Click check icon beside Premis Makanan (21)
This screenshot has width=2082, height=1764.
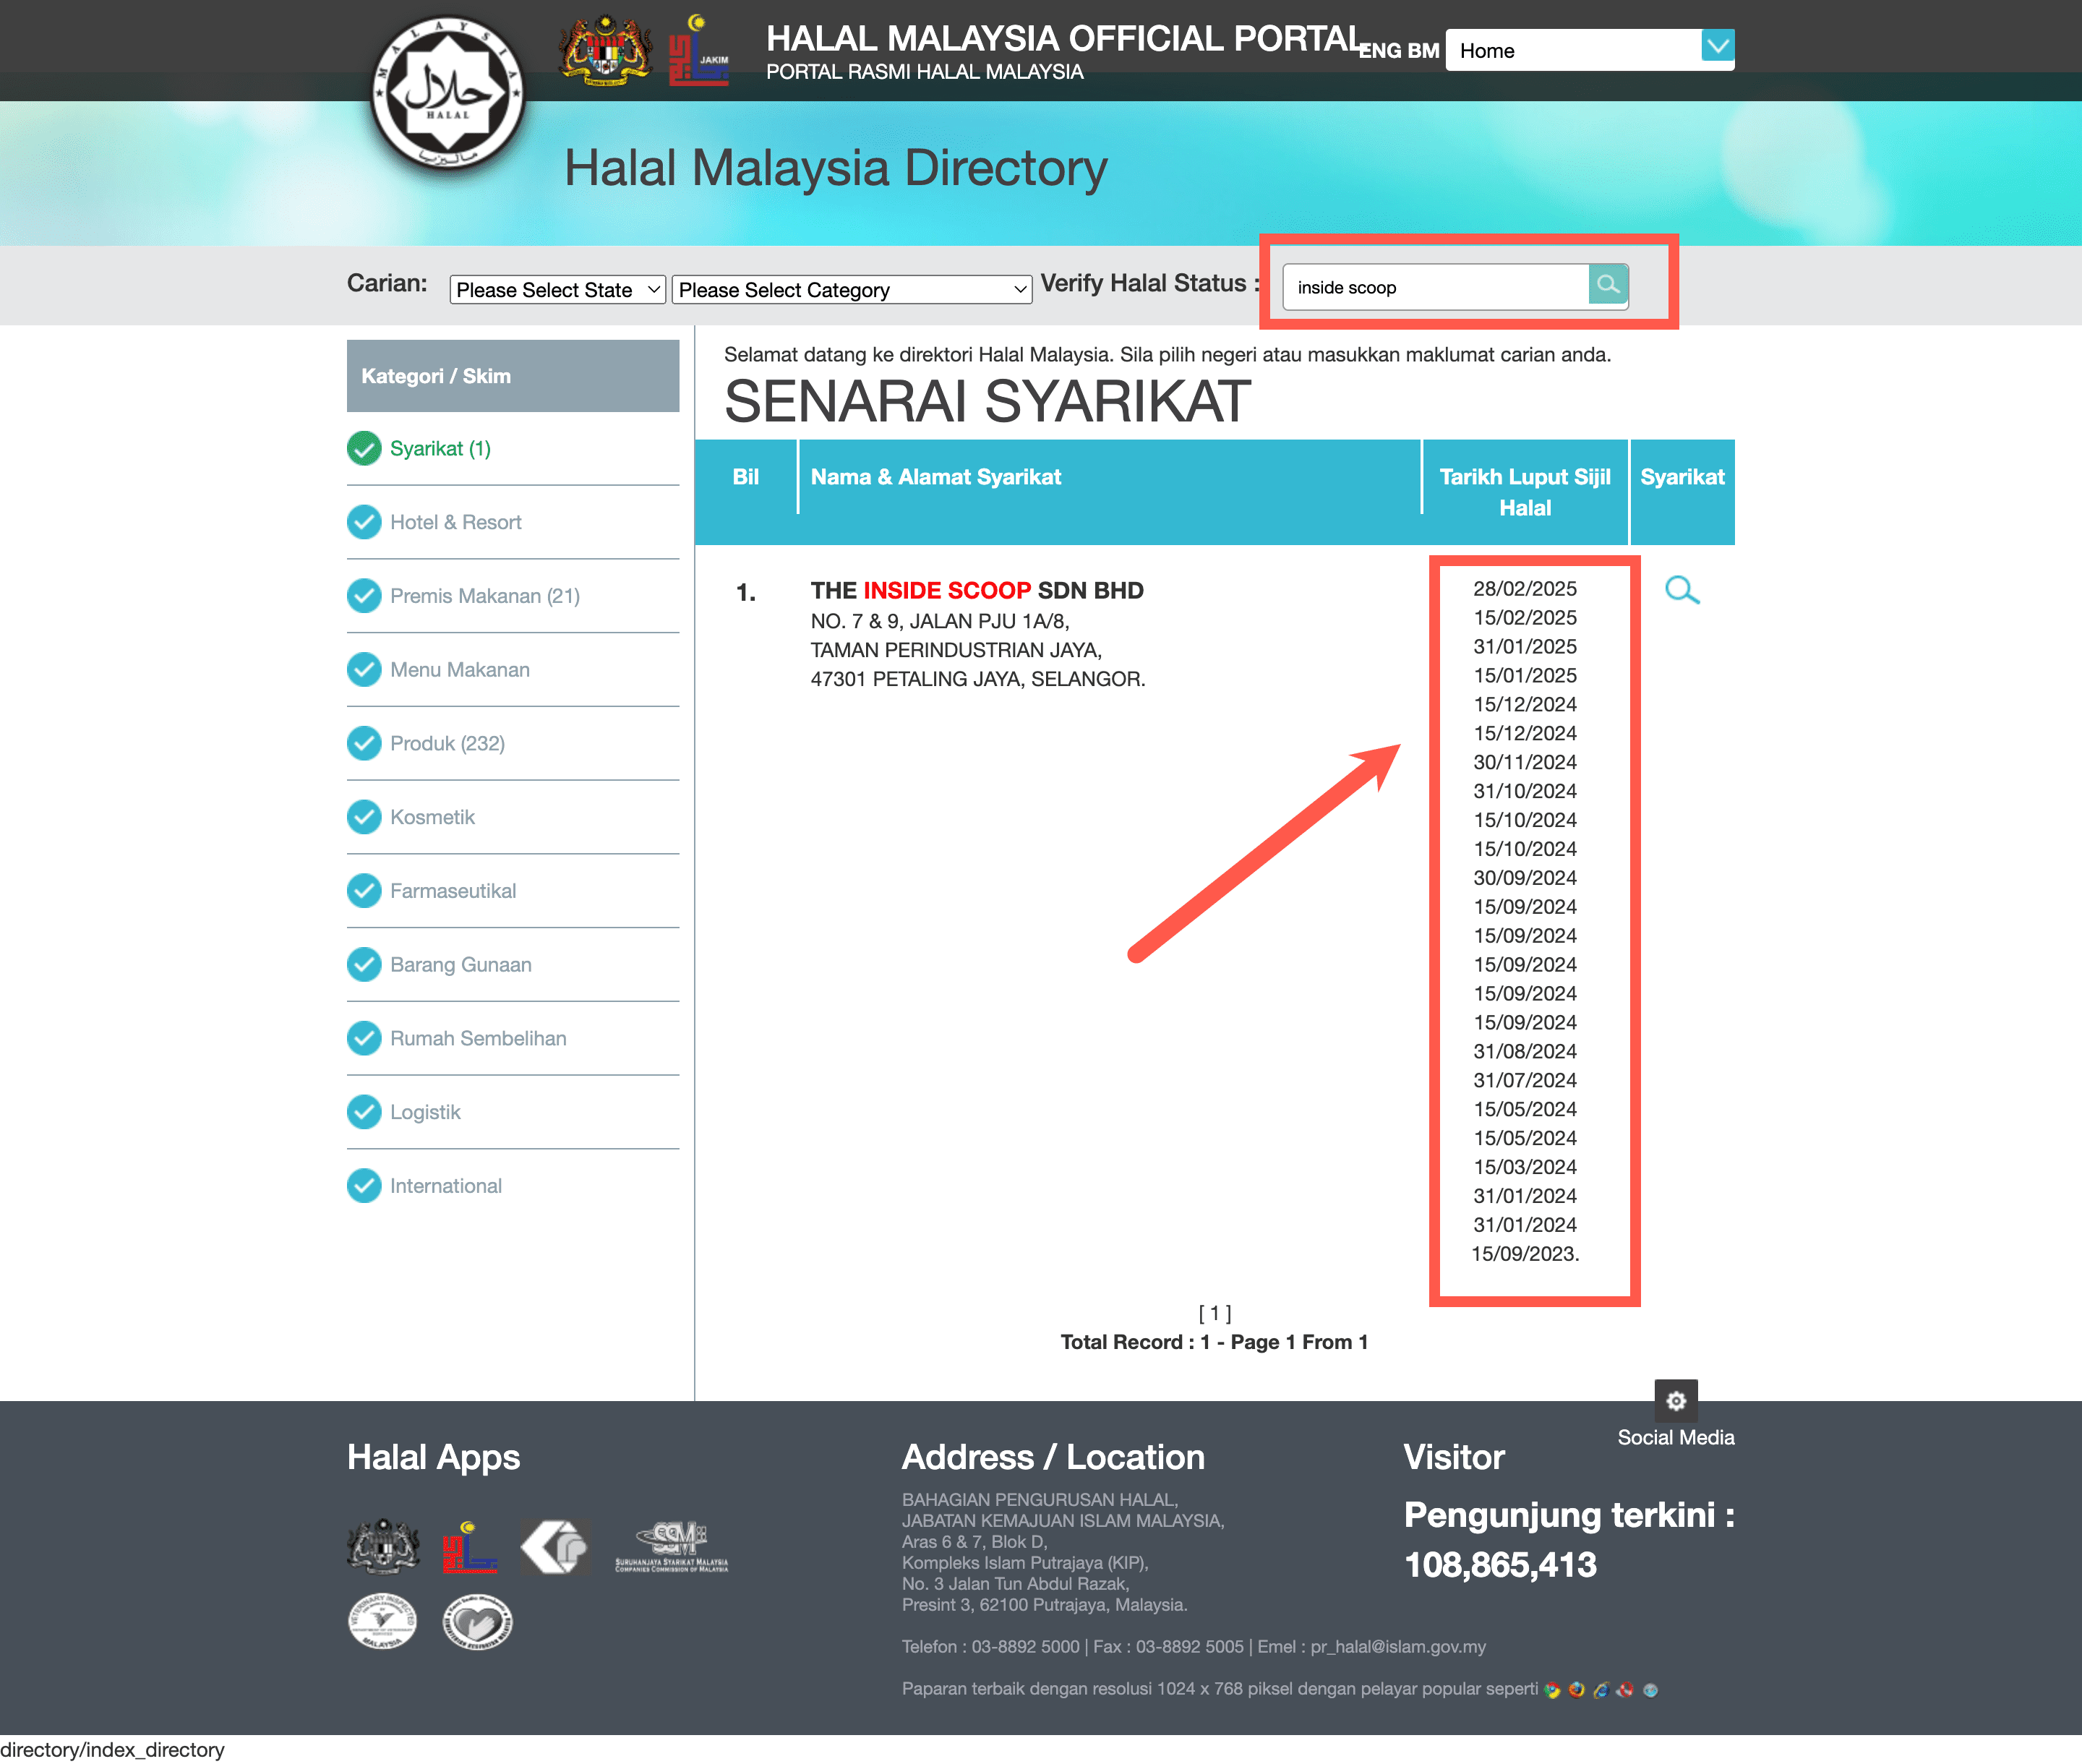tap(364, 596)
